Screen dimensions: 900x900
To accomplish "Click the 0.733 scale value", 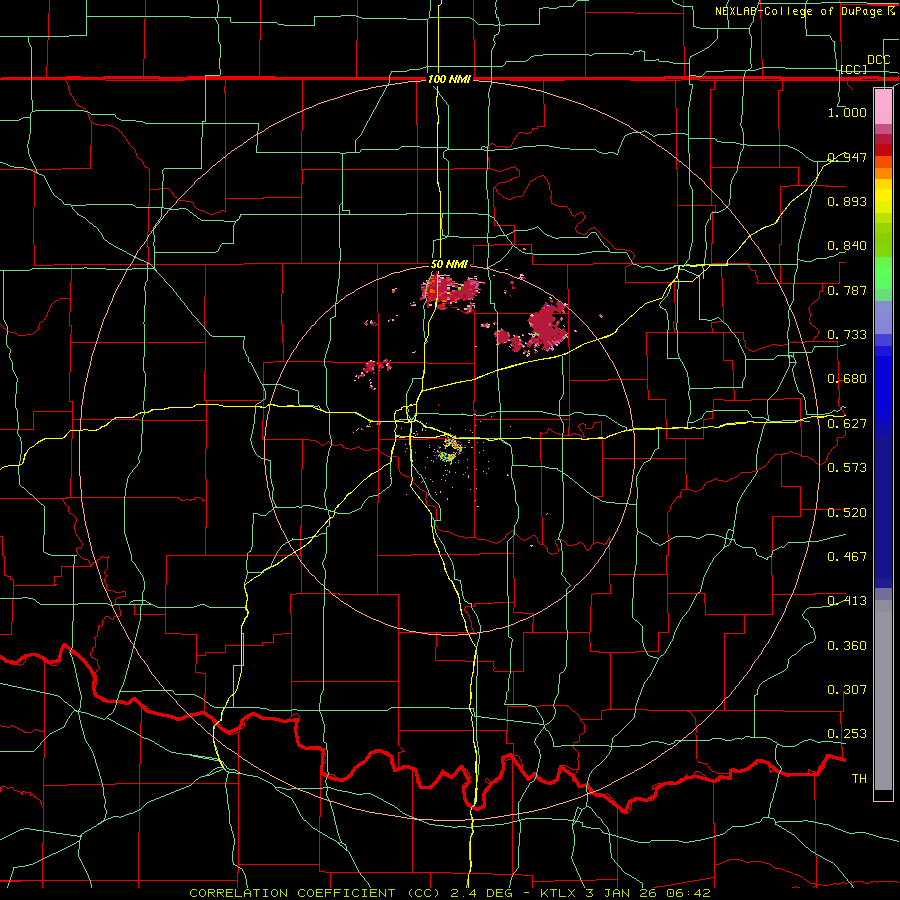I will click(x=847, y=335).
